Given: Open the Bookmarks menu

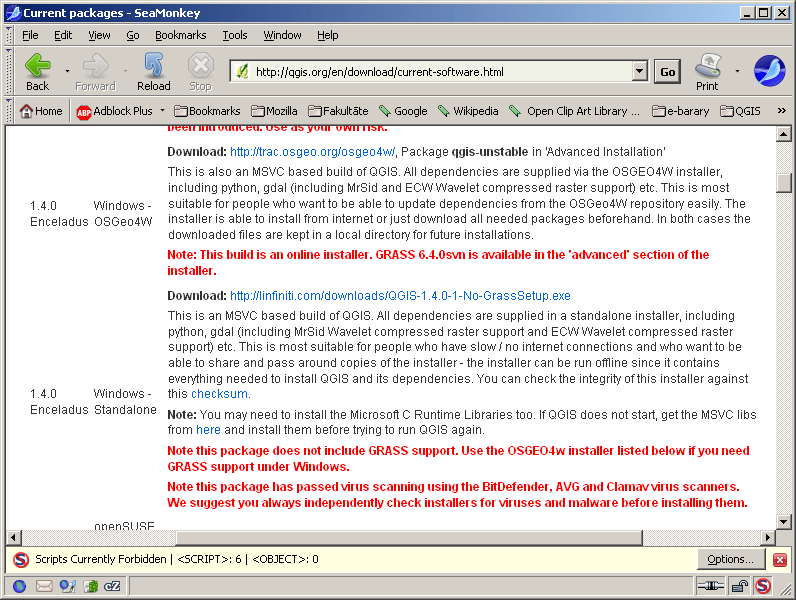Looking at the screenshot, I should point(181,35).
